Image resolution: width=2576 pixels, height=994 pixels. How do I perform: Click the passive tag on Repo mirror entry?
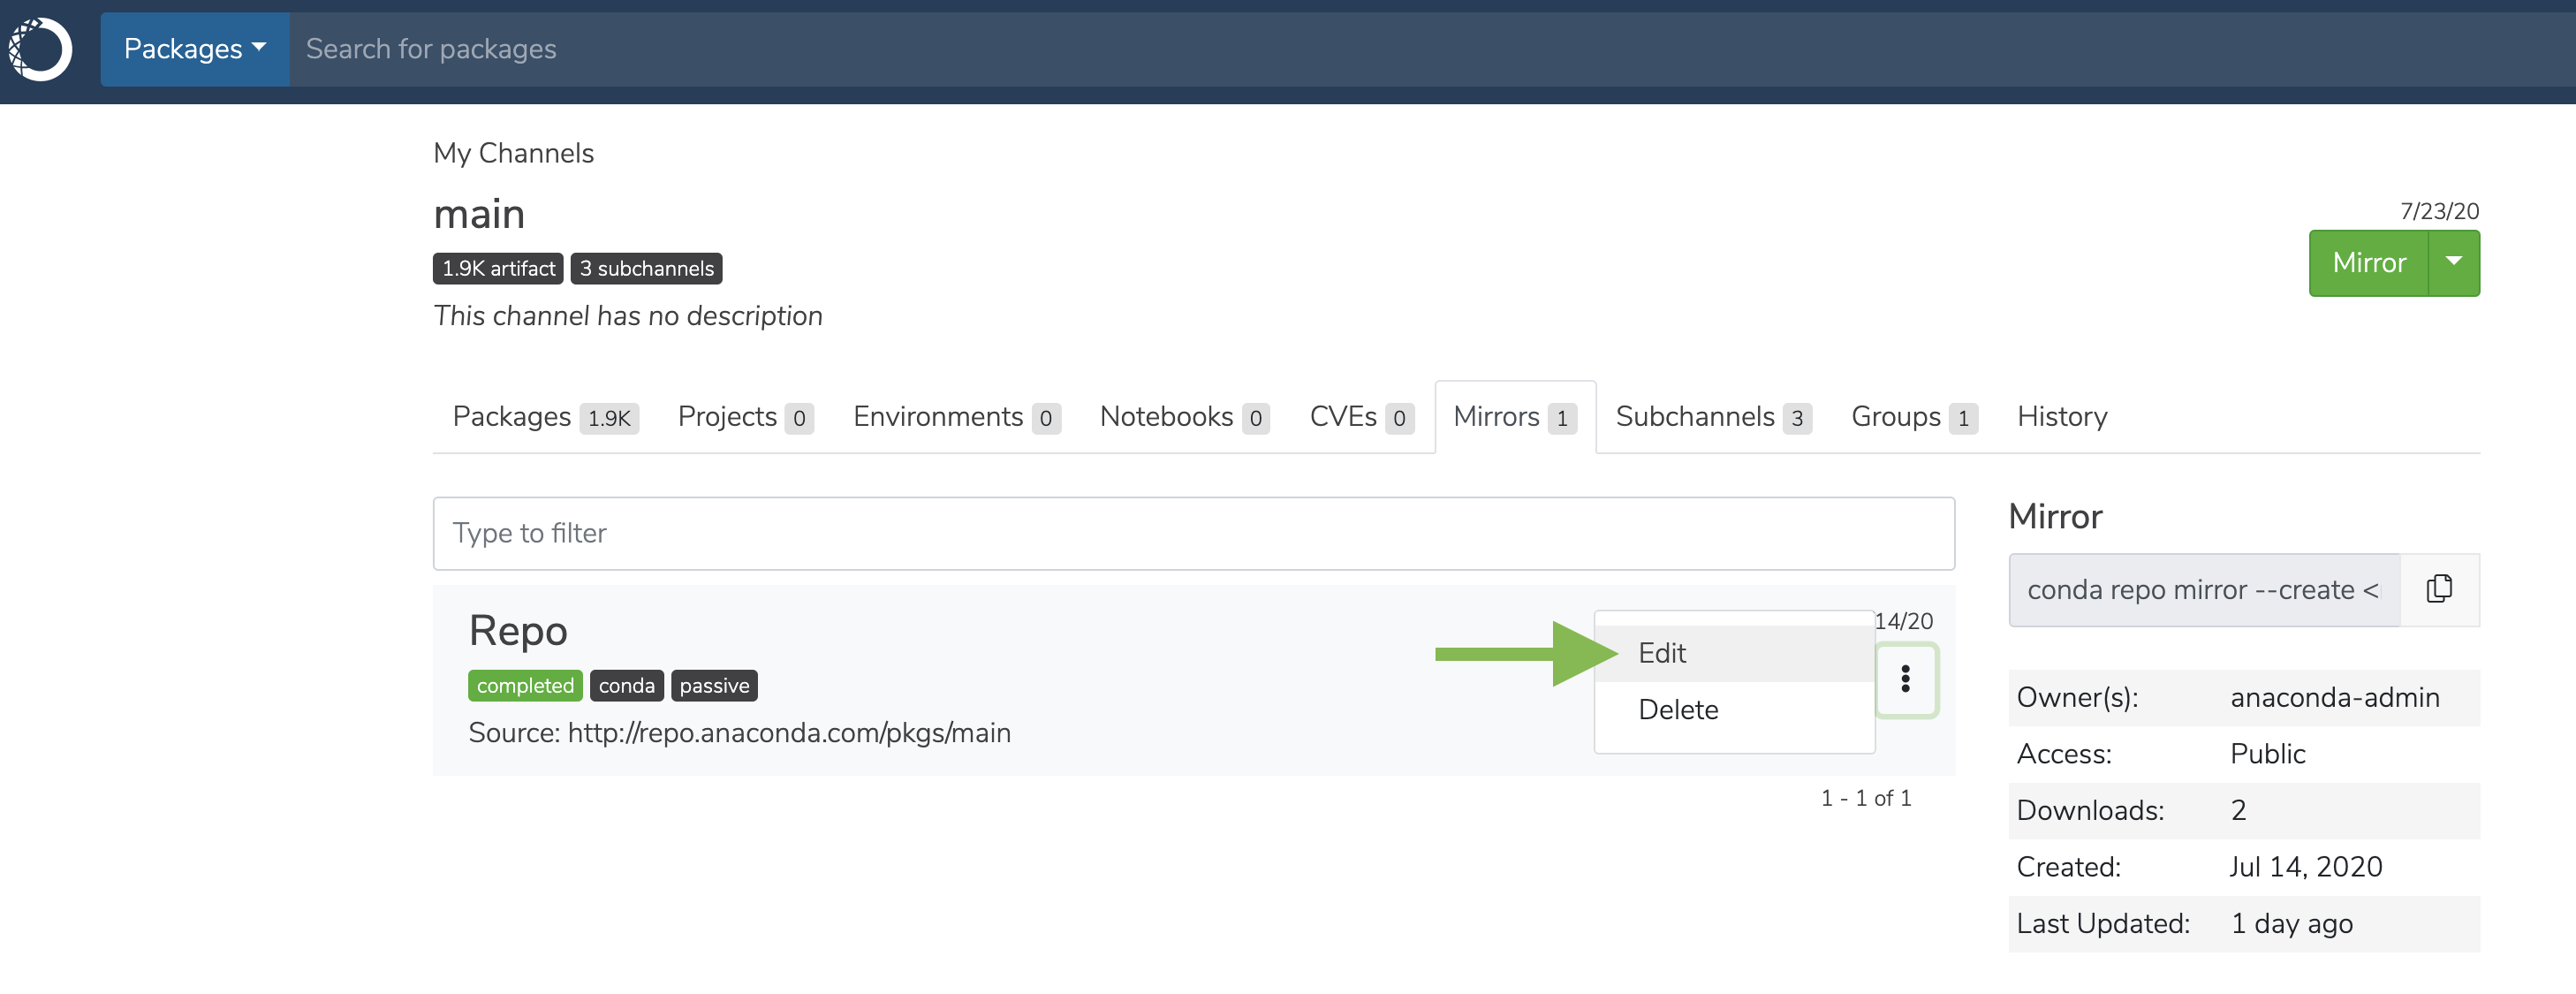(715, 685)
